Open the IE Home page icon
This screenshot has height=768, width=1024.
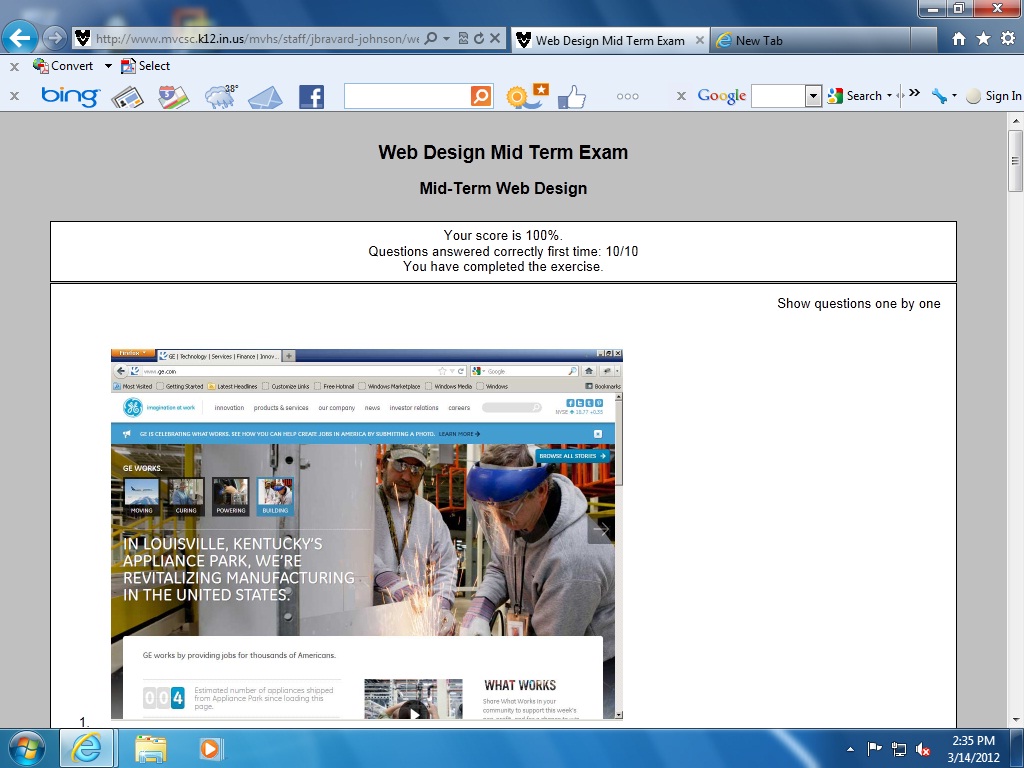(959, 39)
